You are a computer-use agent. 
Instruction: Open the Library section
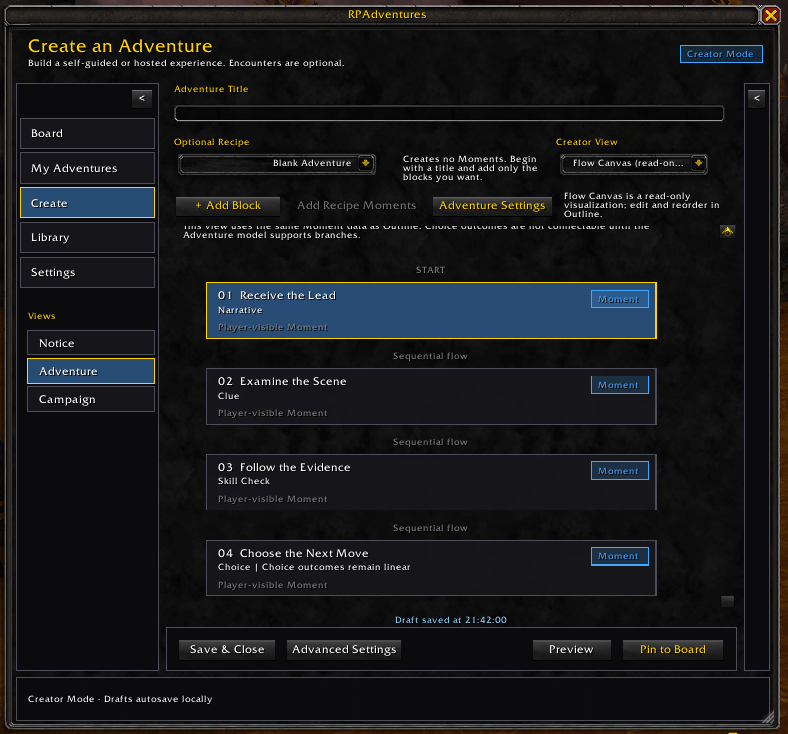(x=87, y=238)
